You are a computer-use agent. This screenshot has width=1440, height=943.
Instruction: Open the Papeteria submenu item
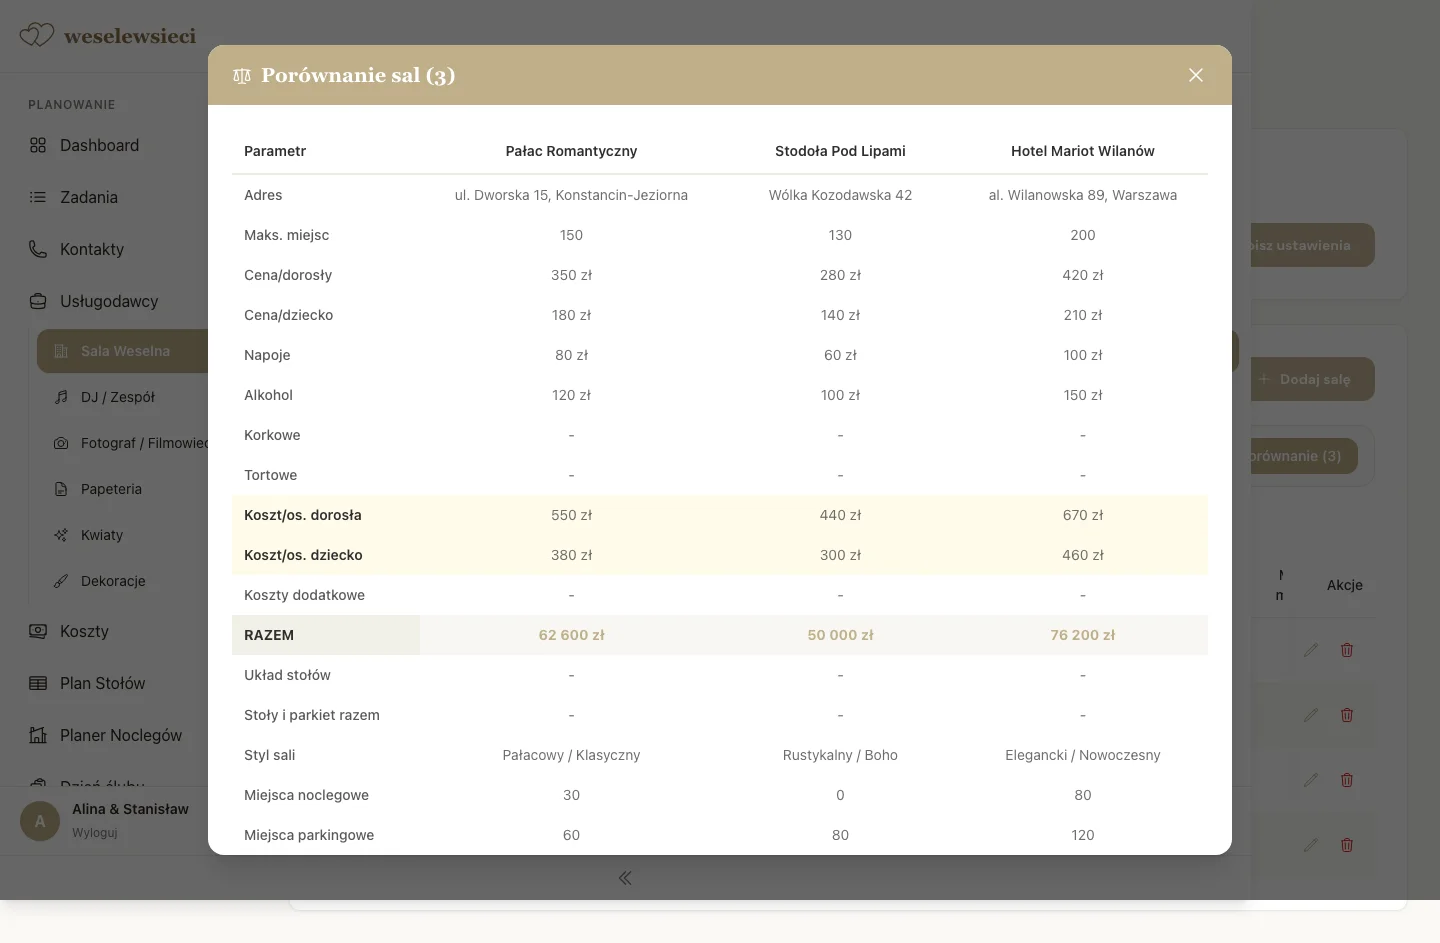point(111,489)
